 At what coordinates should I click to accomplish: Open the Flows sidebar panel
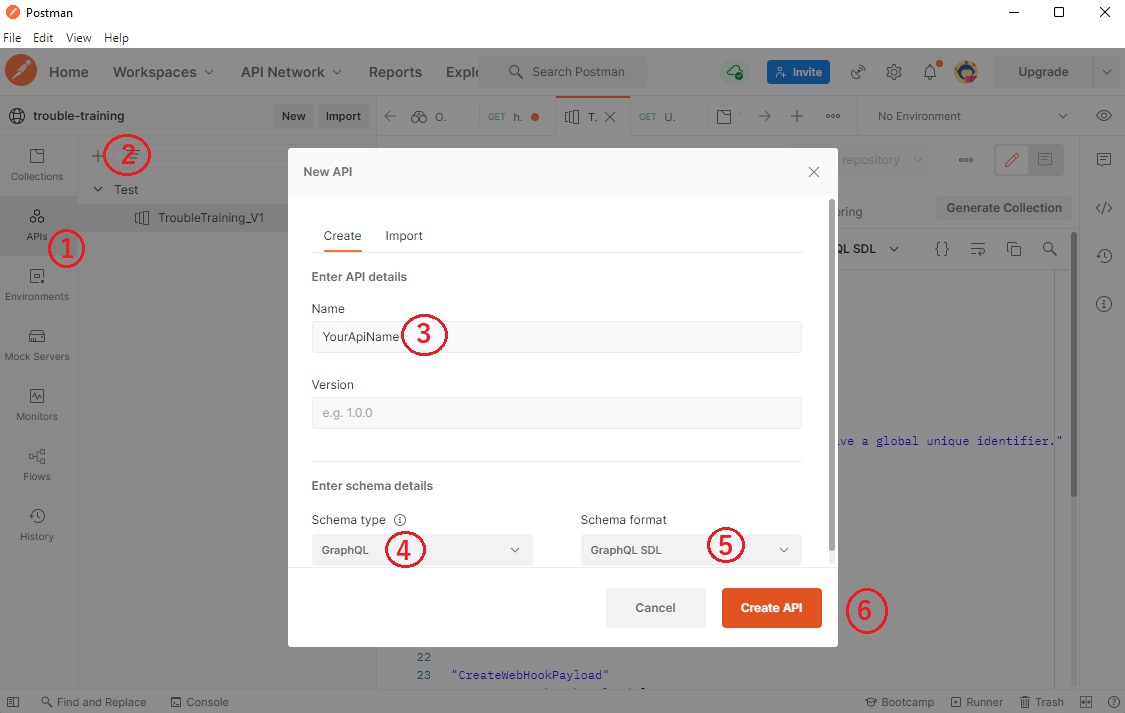(x=36, y=464)
